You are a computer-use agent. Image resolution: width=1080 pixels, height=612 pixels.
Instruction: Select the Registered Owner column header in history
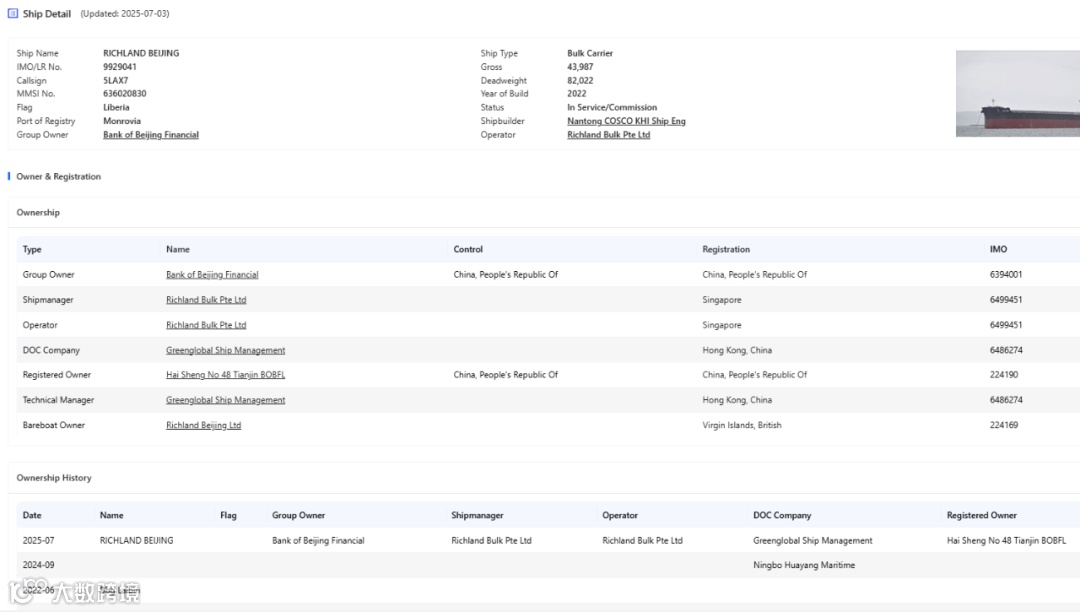[x=982, y=515]
